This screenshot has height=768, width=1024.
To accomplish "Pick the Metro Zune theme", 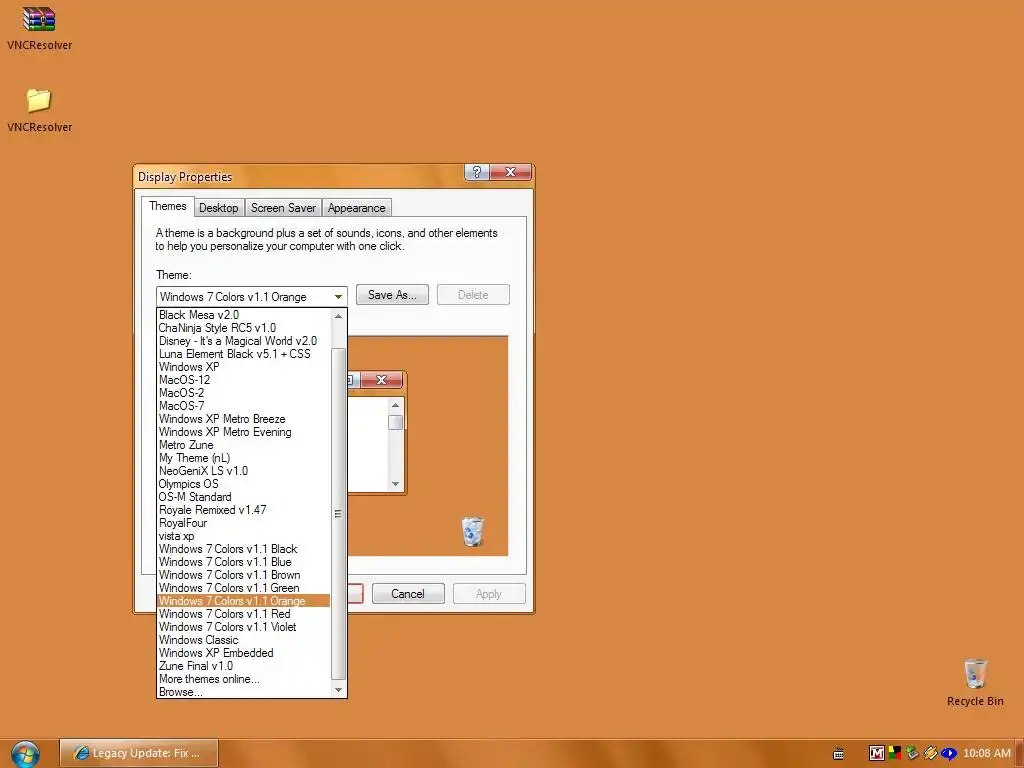I will click(x=244, y=445).
